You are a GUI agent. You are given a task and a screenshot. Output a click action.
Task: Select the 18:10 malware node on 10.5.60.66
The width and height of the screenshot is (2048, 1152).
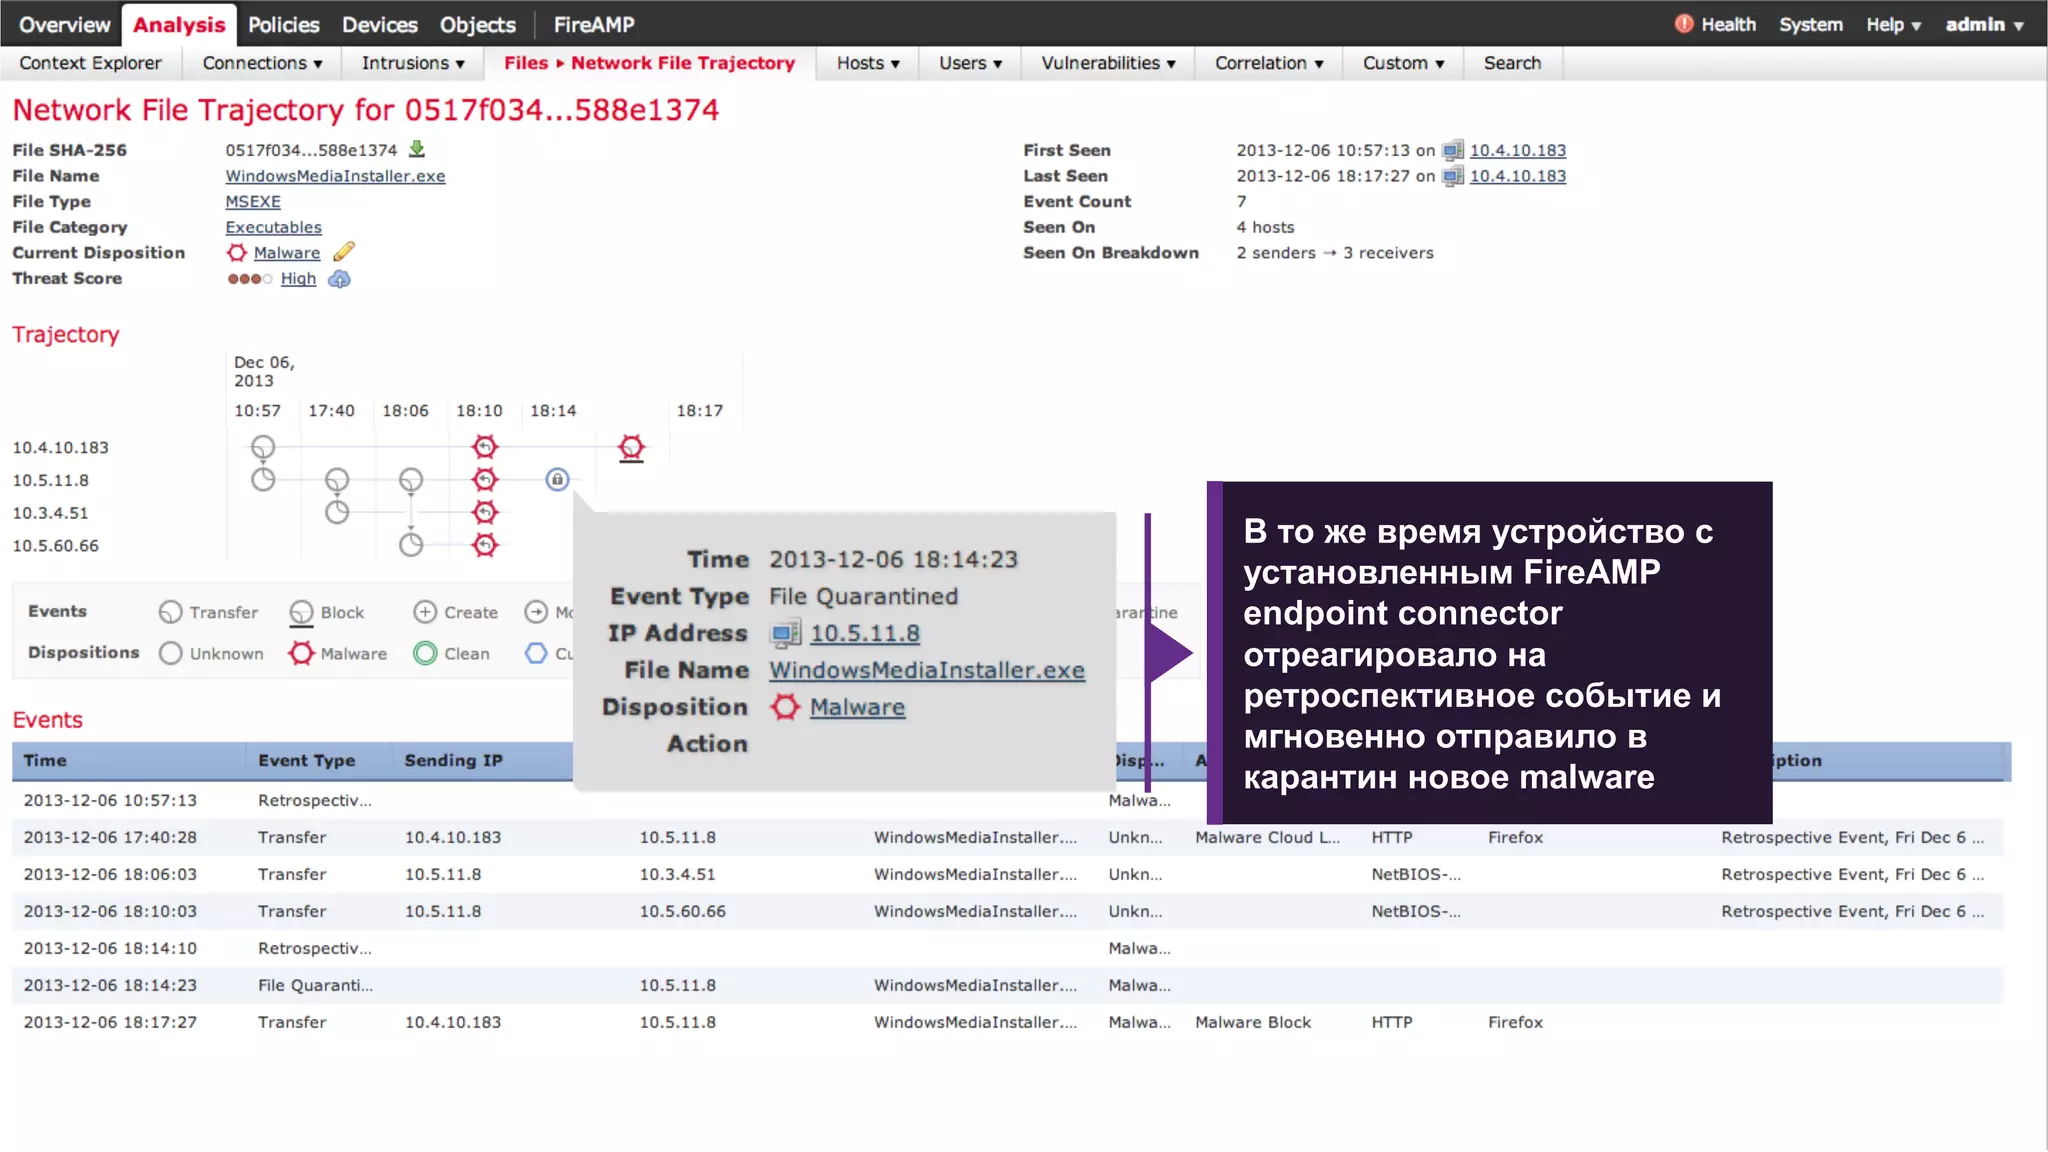coord(485,545)
